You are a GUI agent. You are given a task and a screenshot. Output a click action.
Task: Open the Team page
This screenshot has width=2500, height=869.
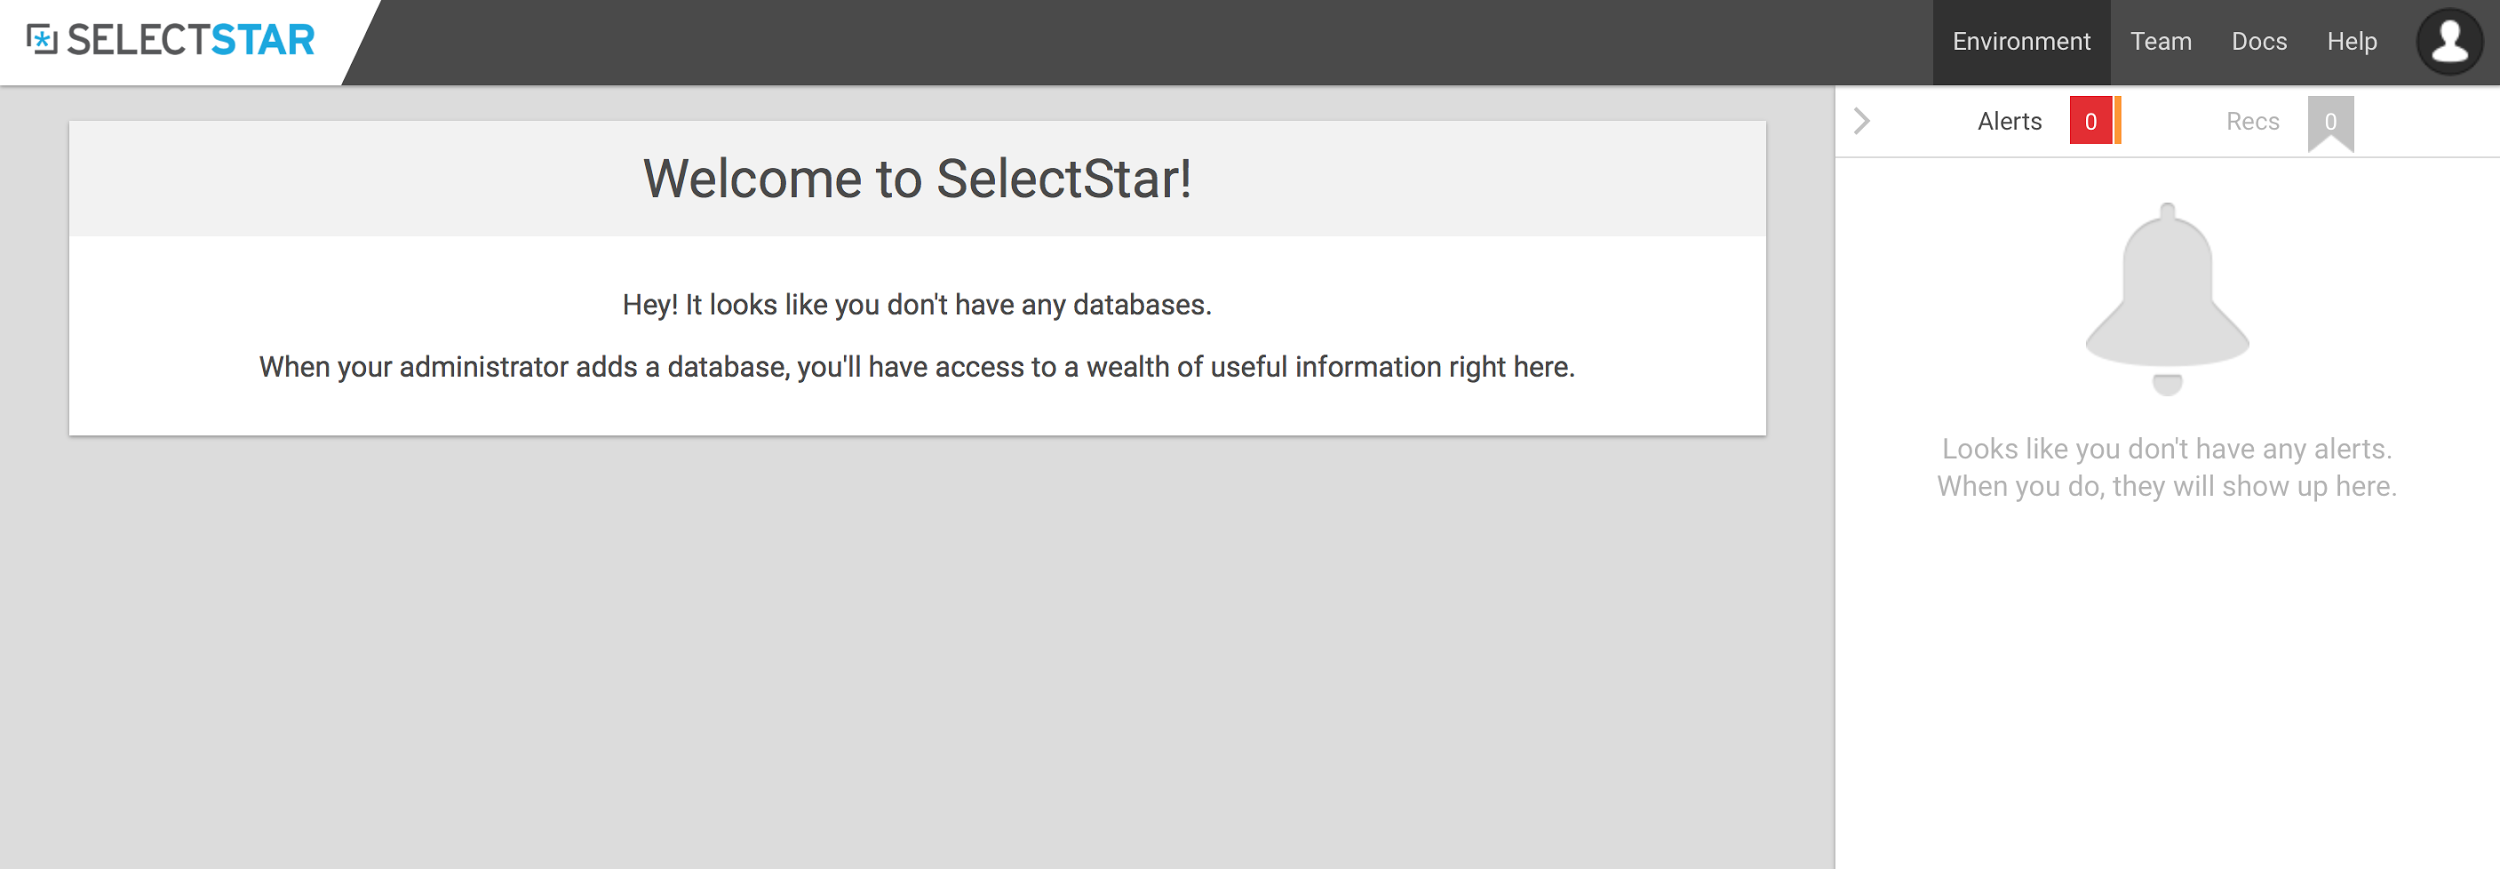click(2160, 42)
